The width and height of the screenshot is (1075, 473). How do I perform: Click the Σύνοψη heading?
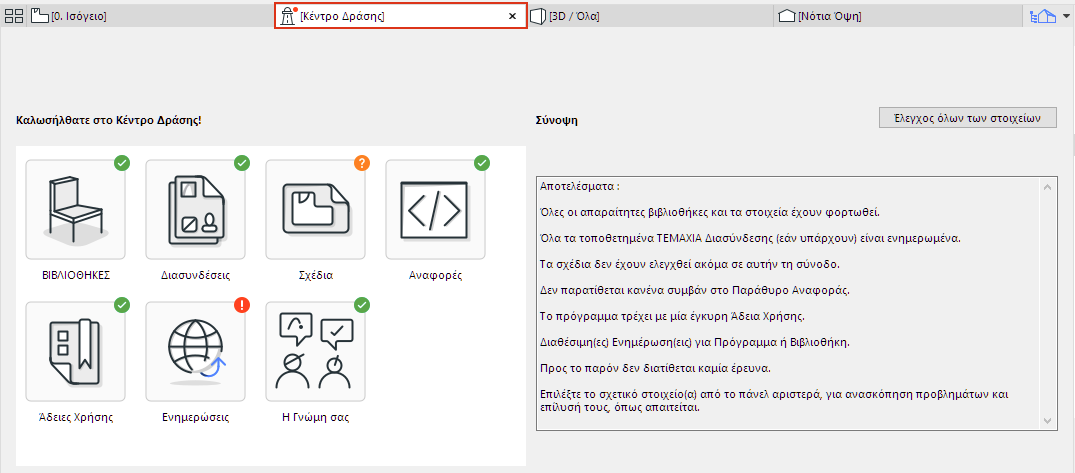click(556, 120)
